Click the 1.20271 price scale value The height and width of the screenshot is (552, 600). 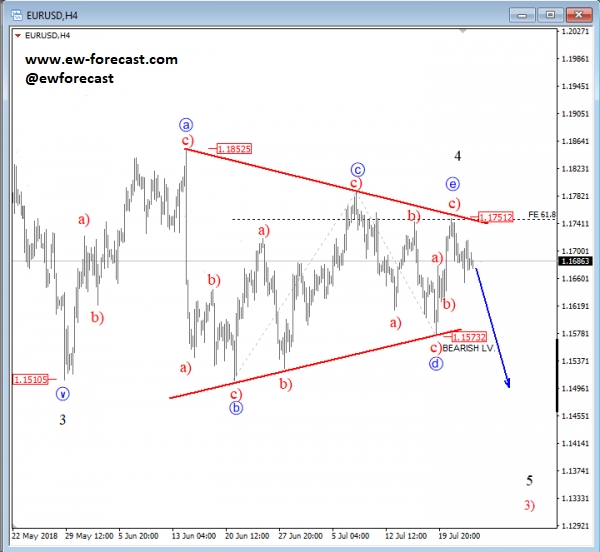pos(575,31)
